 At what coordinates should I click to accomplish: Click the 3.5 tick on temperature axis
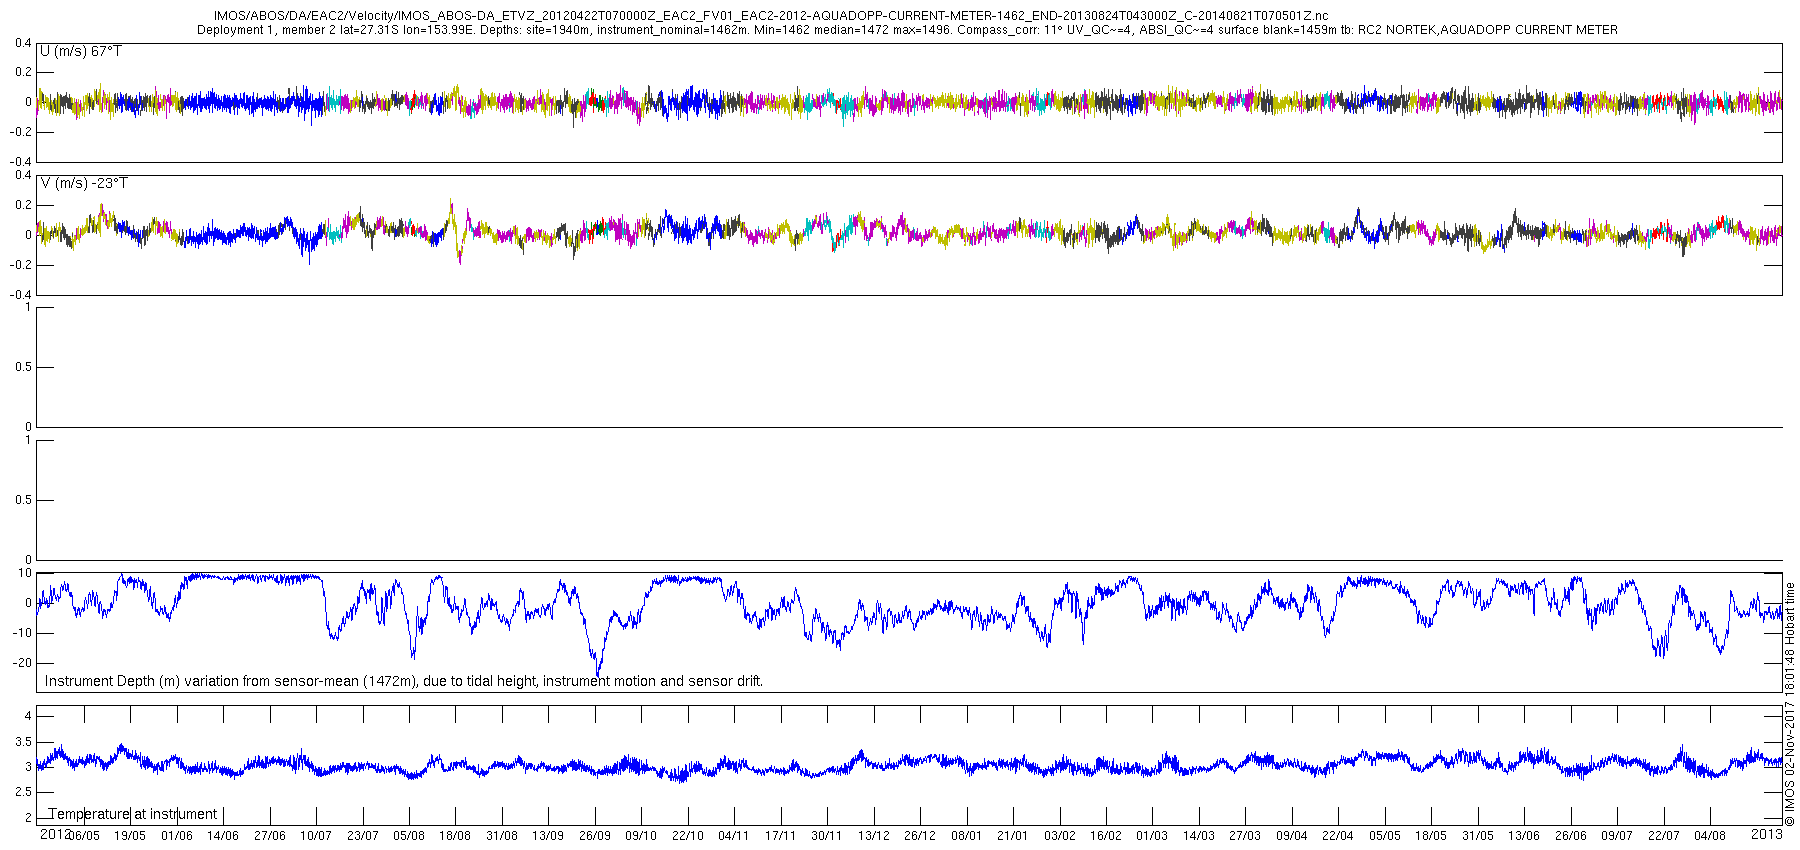tap(22, 742)
